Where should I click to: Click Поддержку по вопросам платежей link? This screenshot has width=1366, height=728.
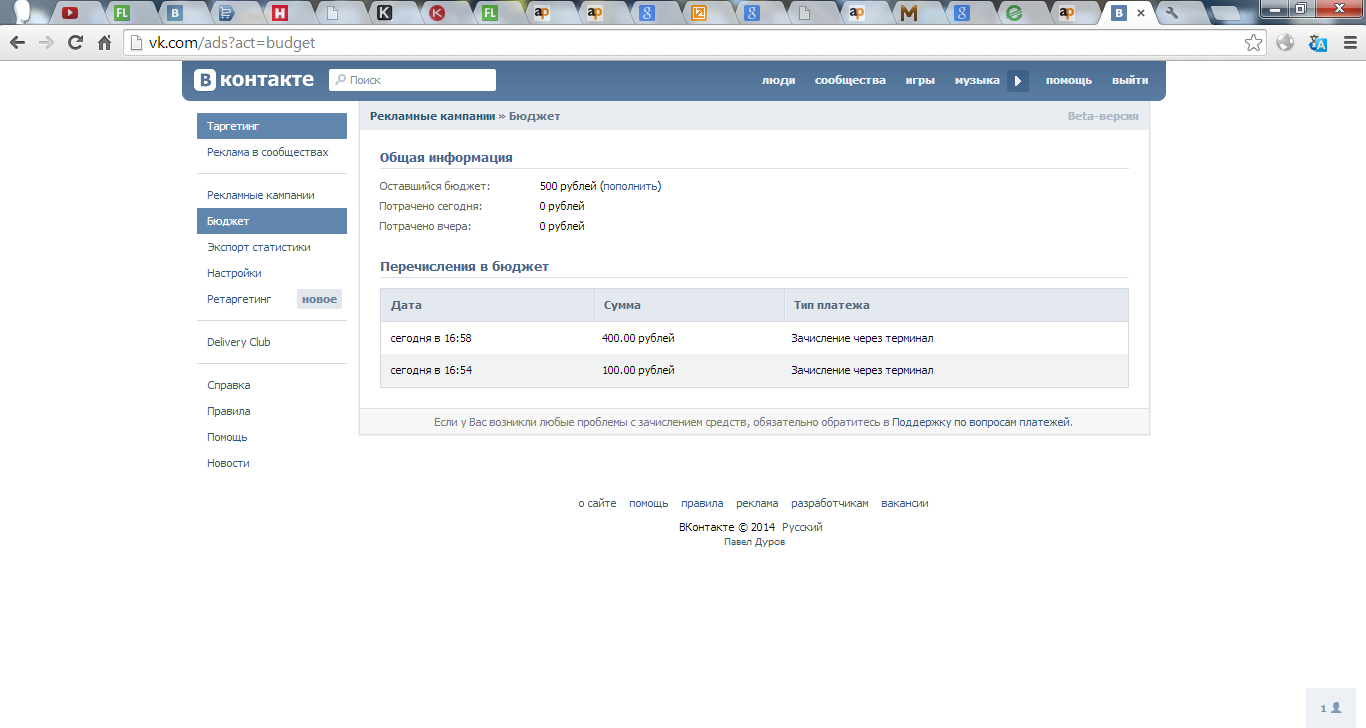point(981,422)
